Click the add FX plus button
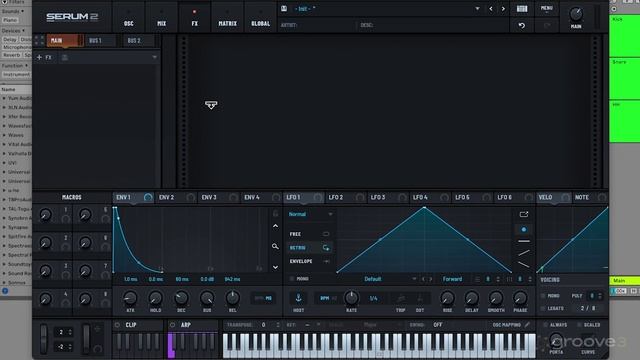Image resolution: width=640 pixels, height=360 pixels. pyautogui.click(x=39, y=58)
